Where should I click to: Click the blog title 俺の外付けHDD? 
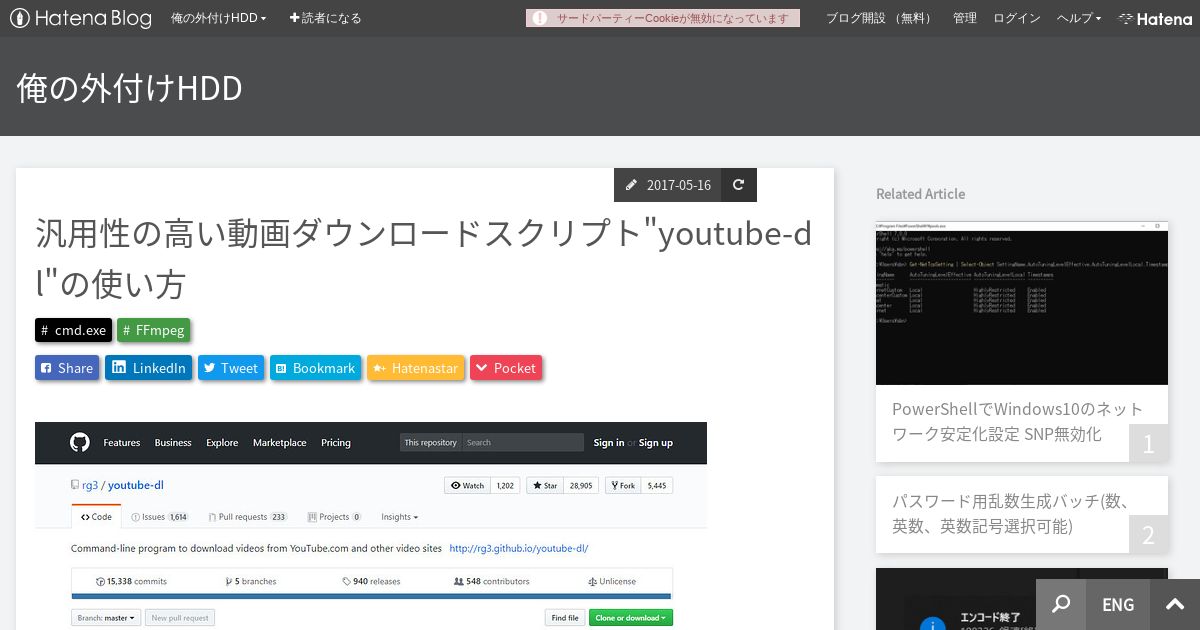[x=130, y=88]
